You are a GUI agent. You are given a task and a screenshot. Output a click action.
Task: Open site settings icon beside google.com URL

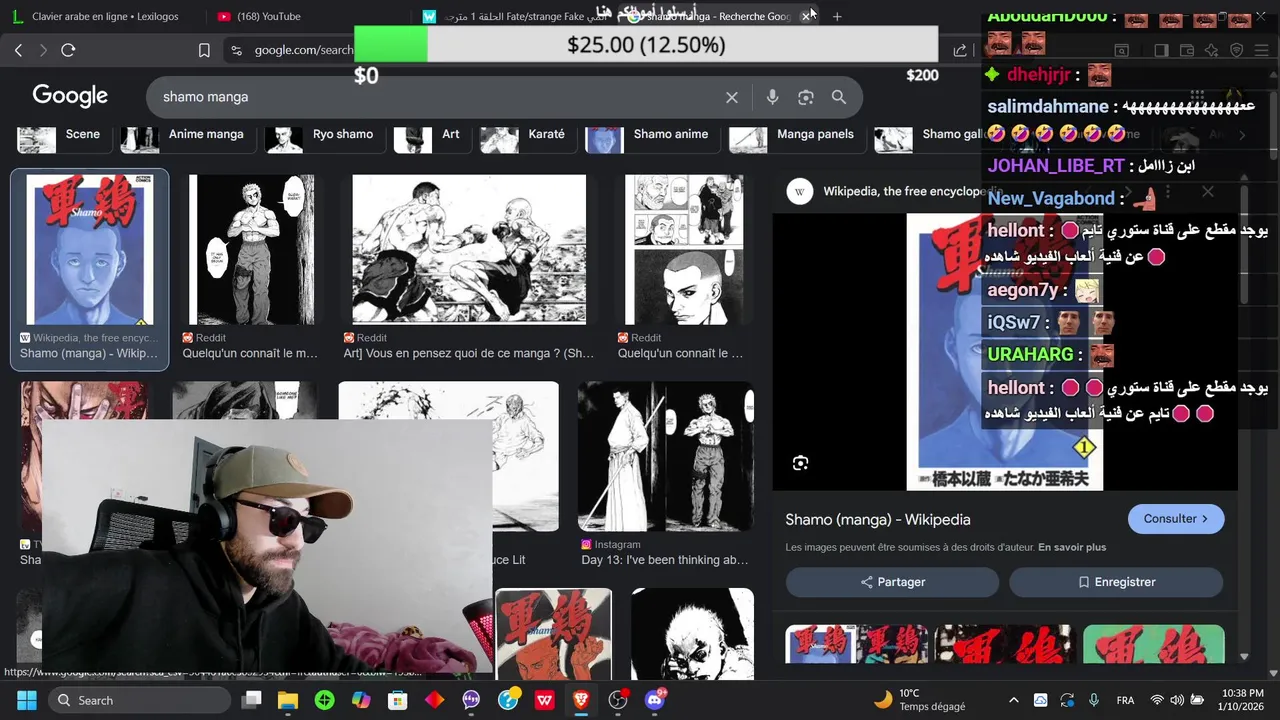[236, 50]
